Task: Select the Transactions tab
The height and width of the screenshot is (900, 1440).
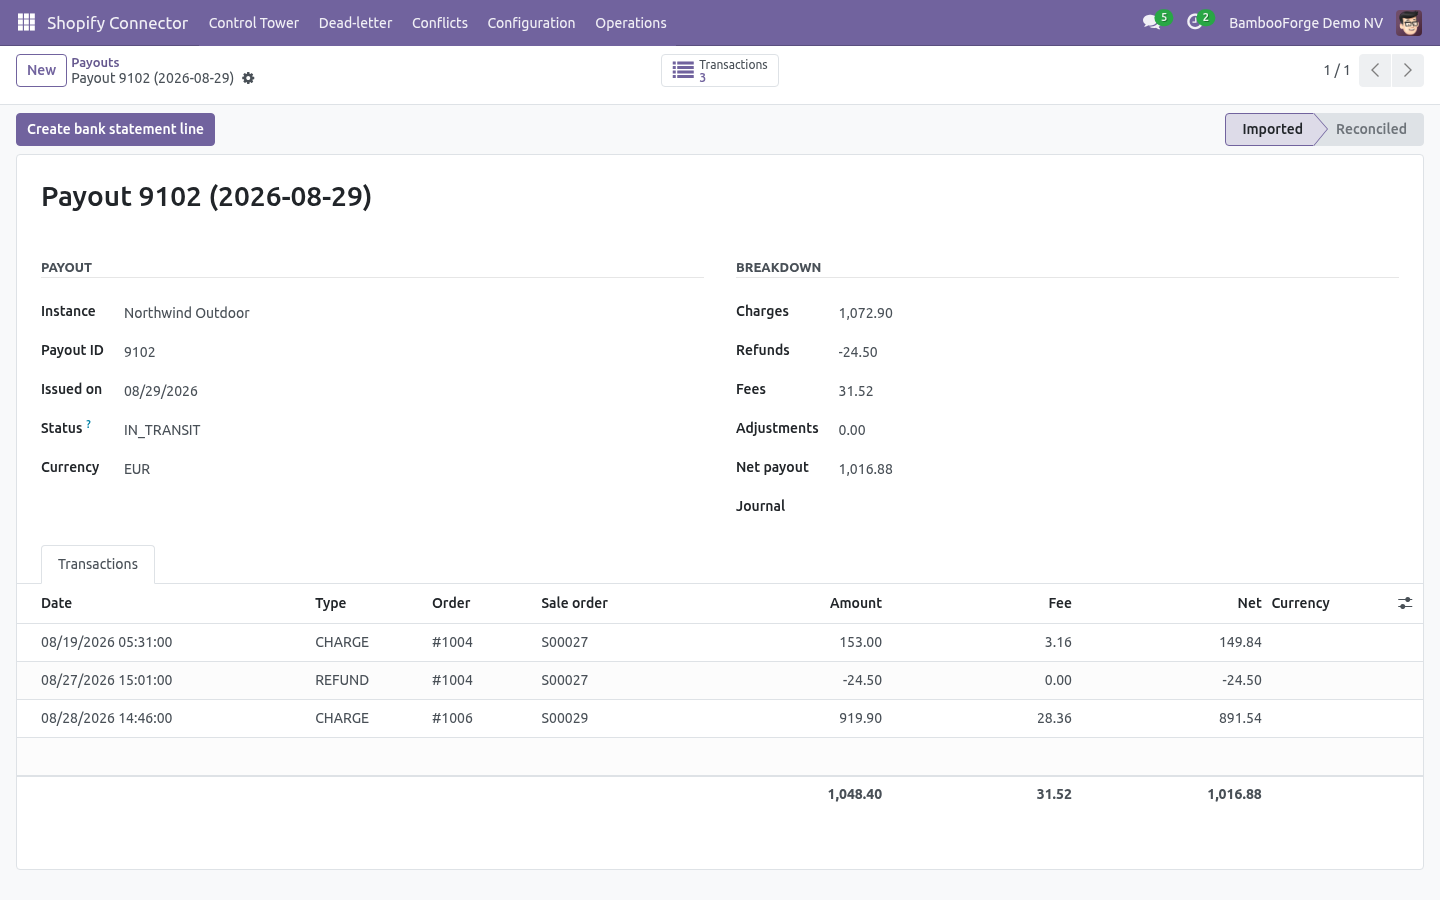Action: point(98,564)
